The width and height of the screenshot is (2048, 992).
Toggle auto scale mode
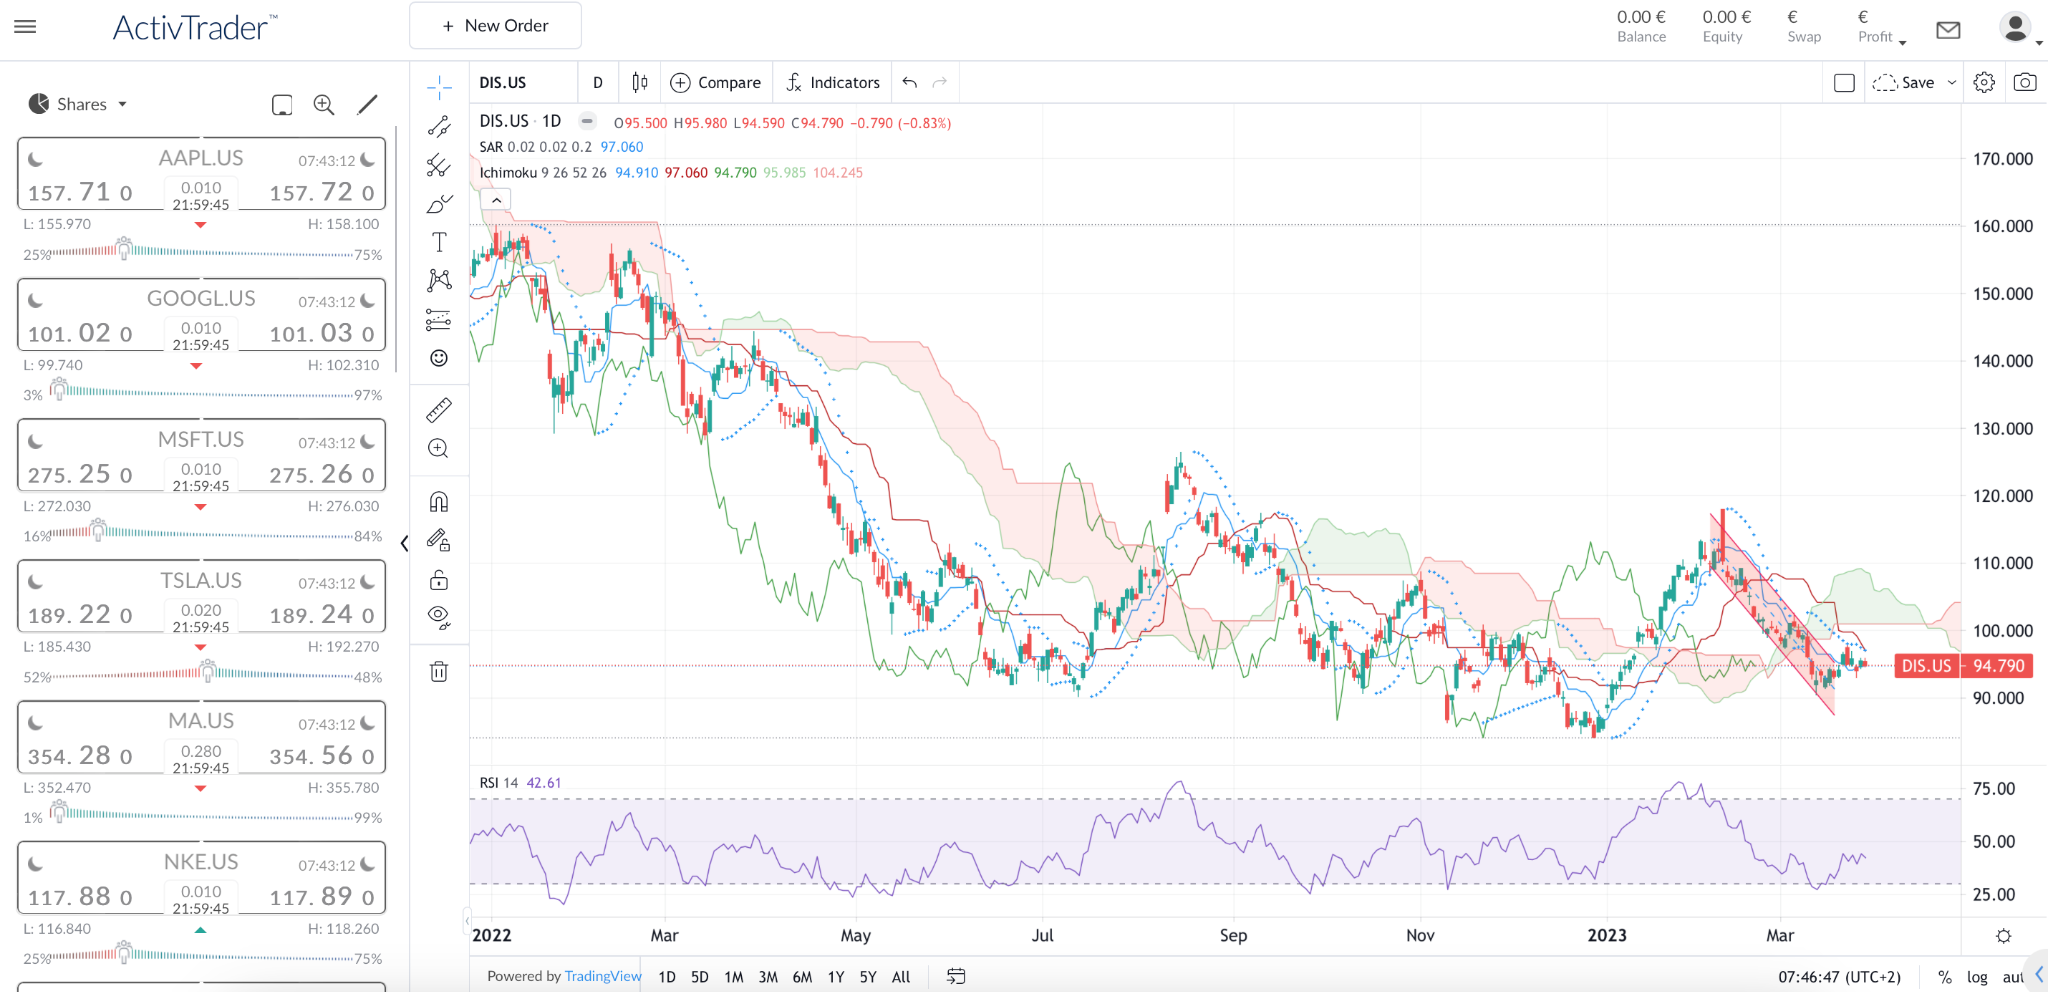click(x=2012, y=977)
